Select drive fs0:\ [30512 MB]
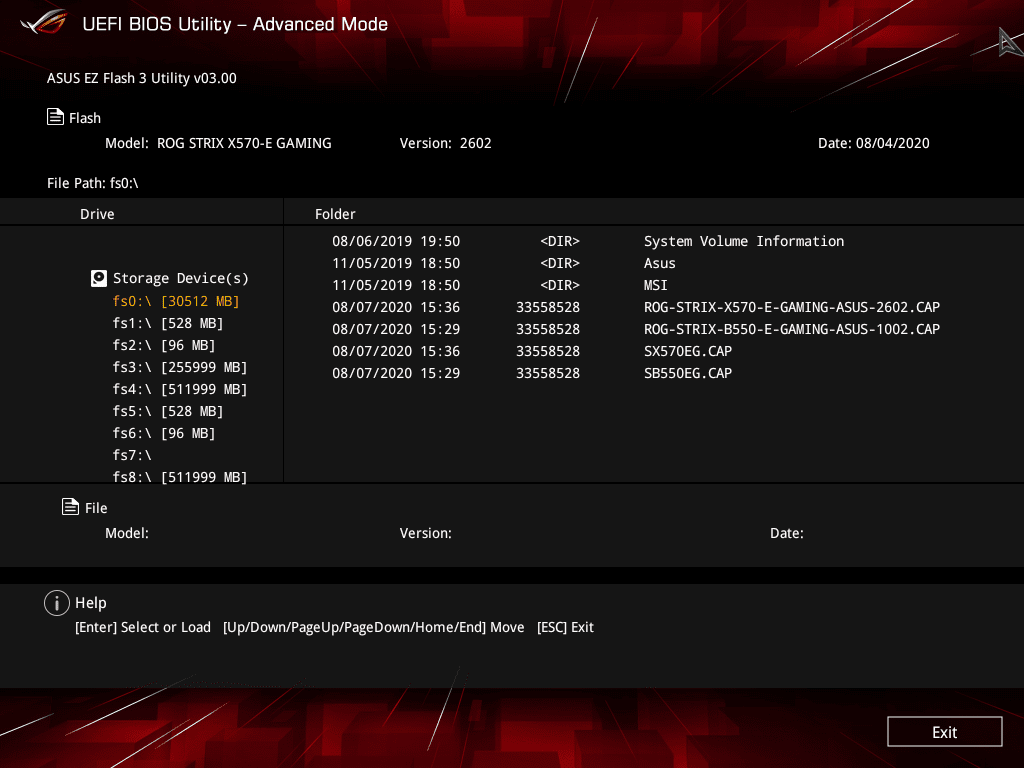The width and height of the screenshot is (1024, 768). pos(176,301)
